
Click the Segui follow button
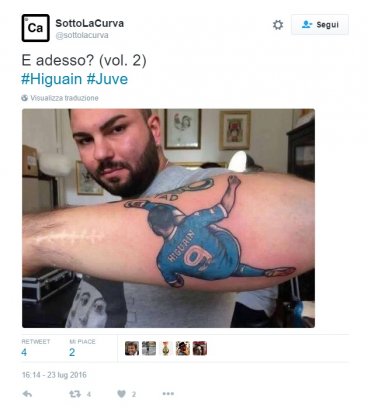tap(320, 25)
